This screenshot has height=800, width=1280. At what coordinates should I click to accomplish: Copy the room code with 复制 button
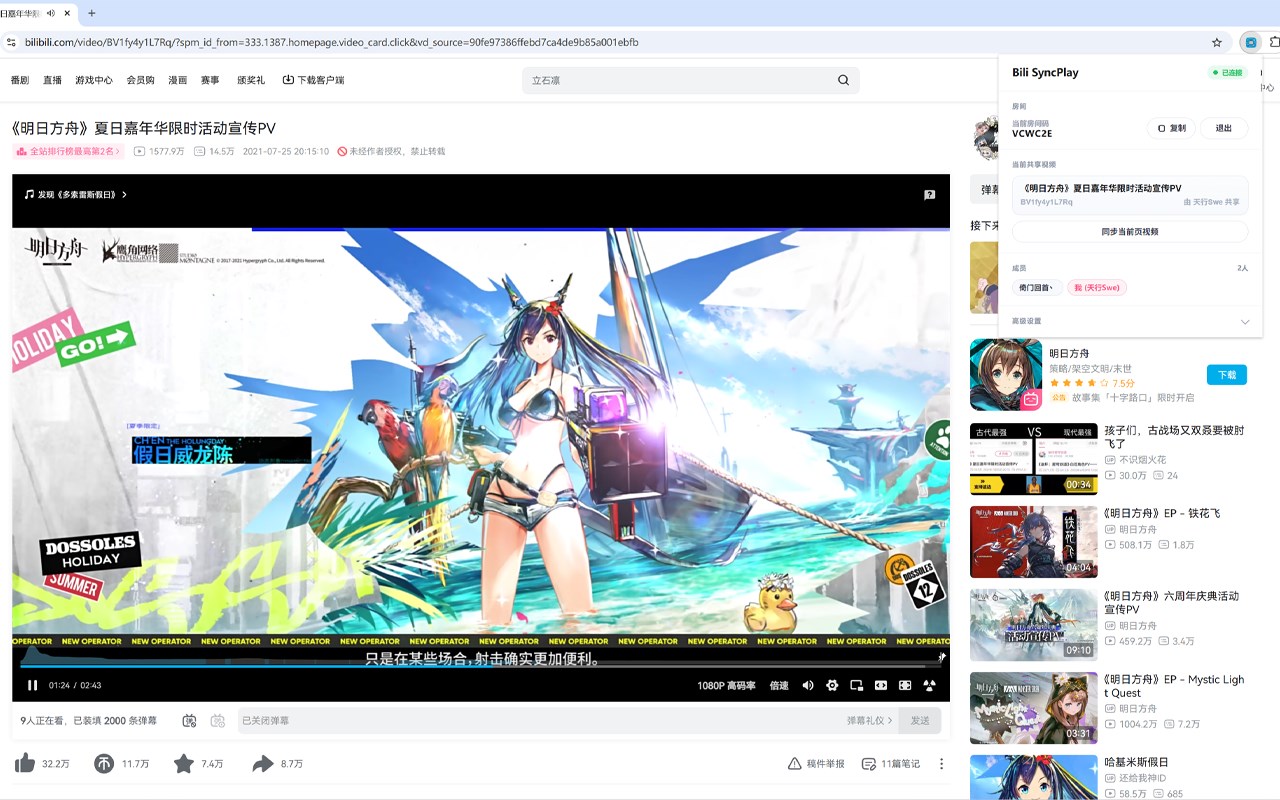click(1171, 128)
